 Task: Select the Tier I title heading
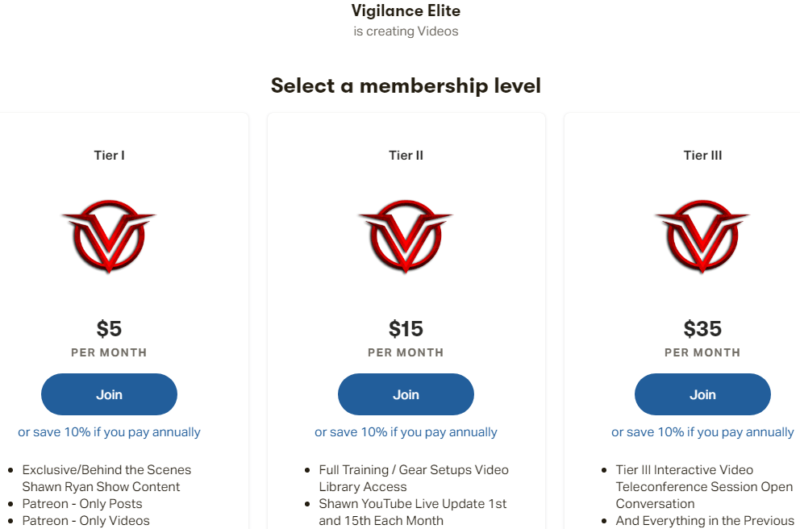pos(109,155)
